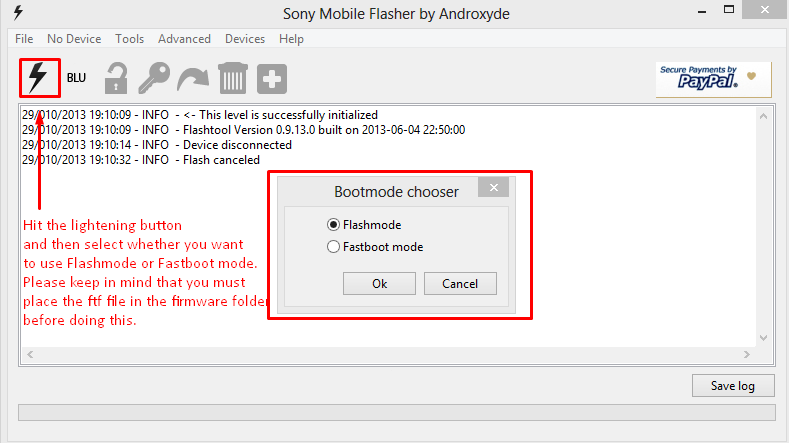789x443 pixels.
Task: Select the key icon in toolbar
Action: coord(154,78)
